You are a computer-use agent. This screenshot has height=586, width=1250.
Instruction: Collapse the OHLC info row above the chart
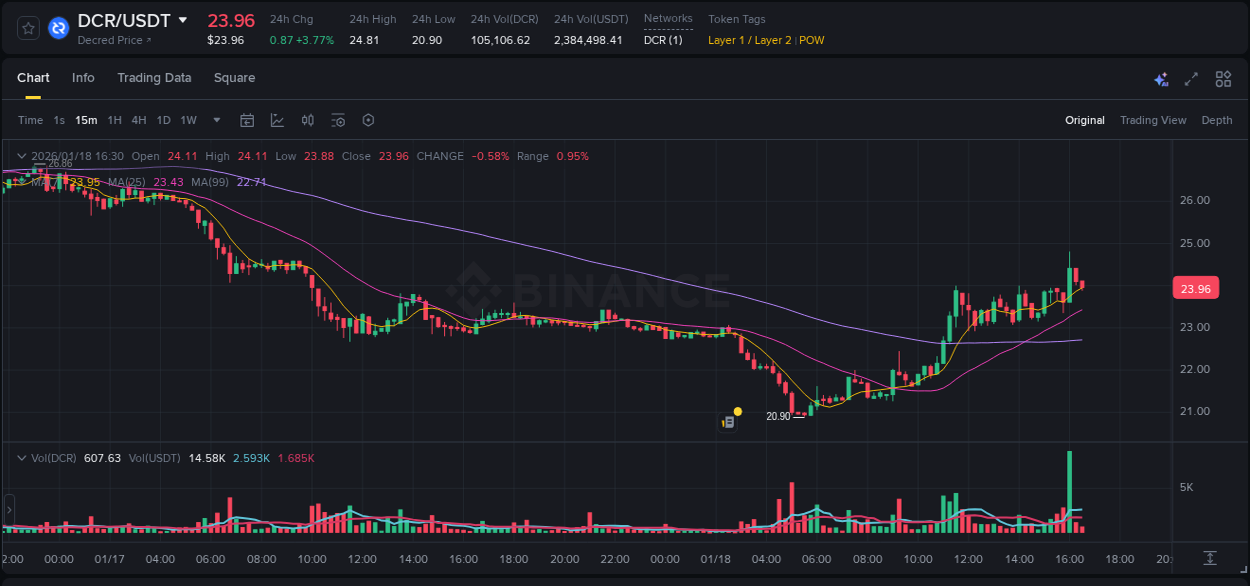click(22, 156)
